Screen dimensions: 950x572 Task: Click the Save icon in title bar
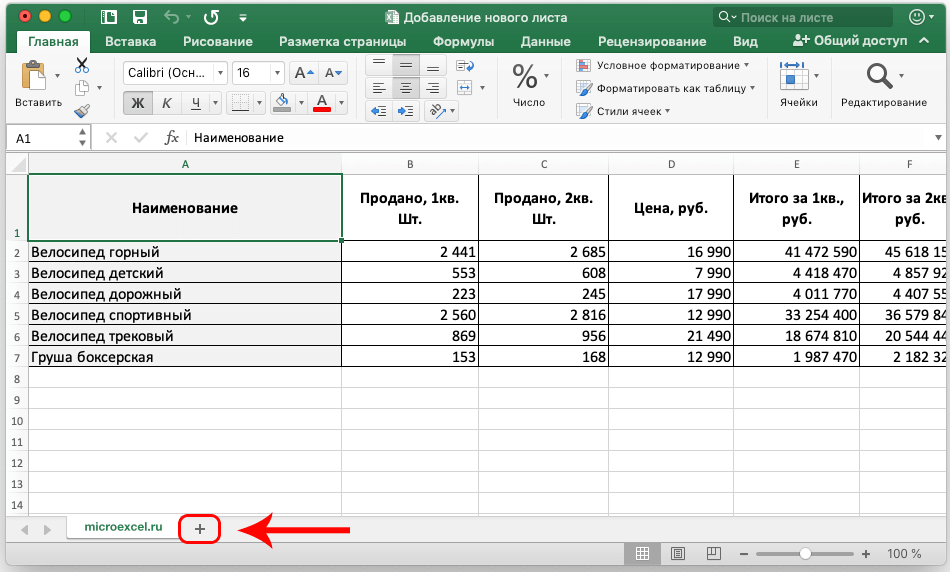pyautogui.click(x=140, y=17)
